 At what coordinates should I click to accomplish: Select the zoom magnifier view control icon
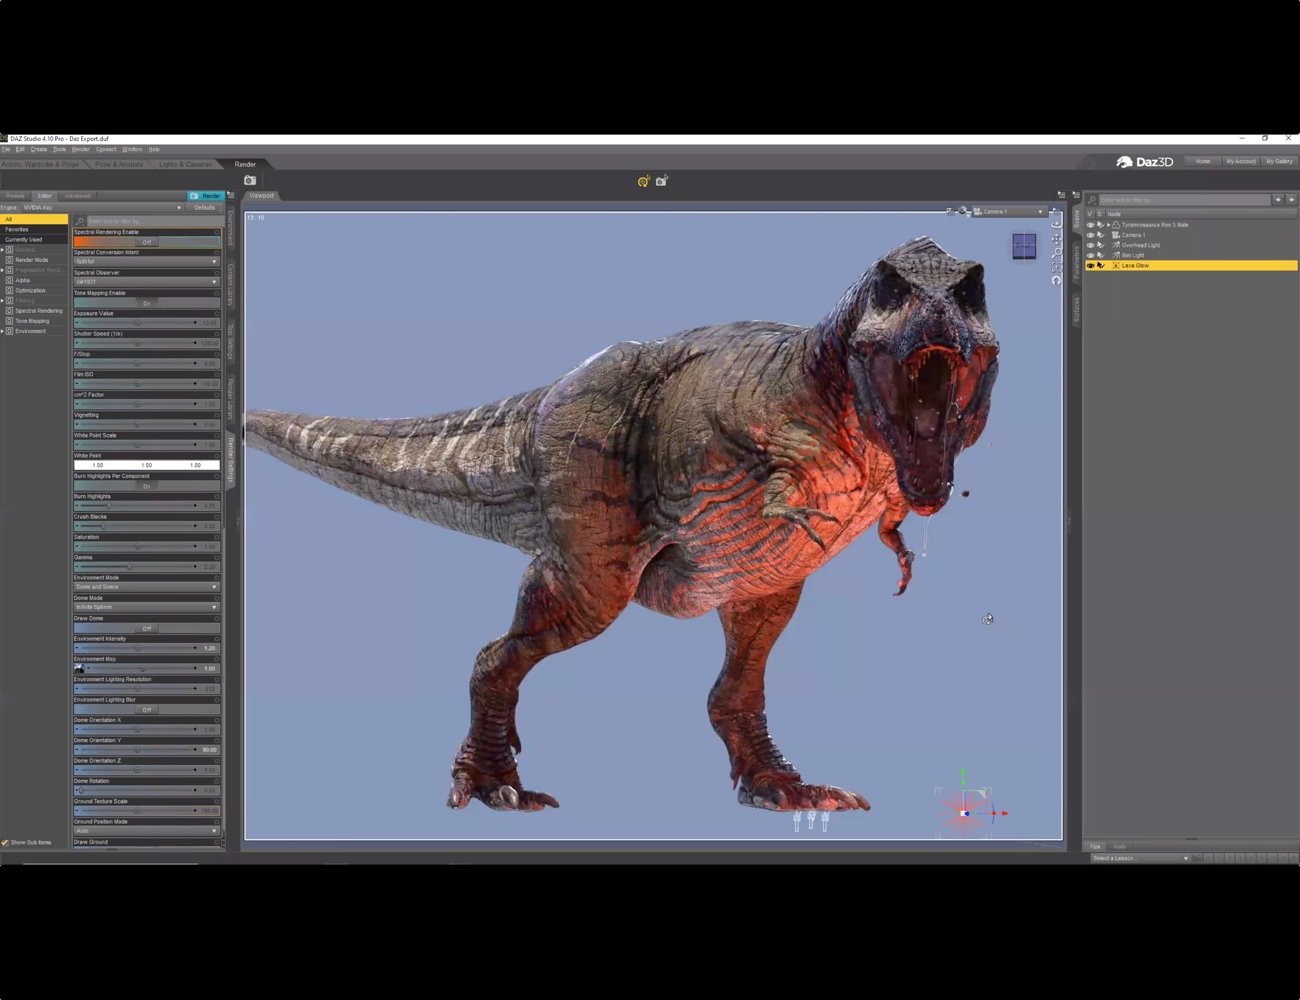1056,253
